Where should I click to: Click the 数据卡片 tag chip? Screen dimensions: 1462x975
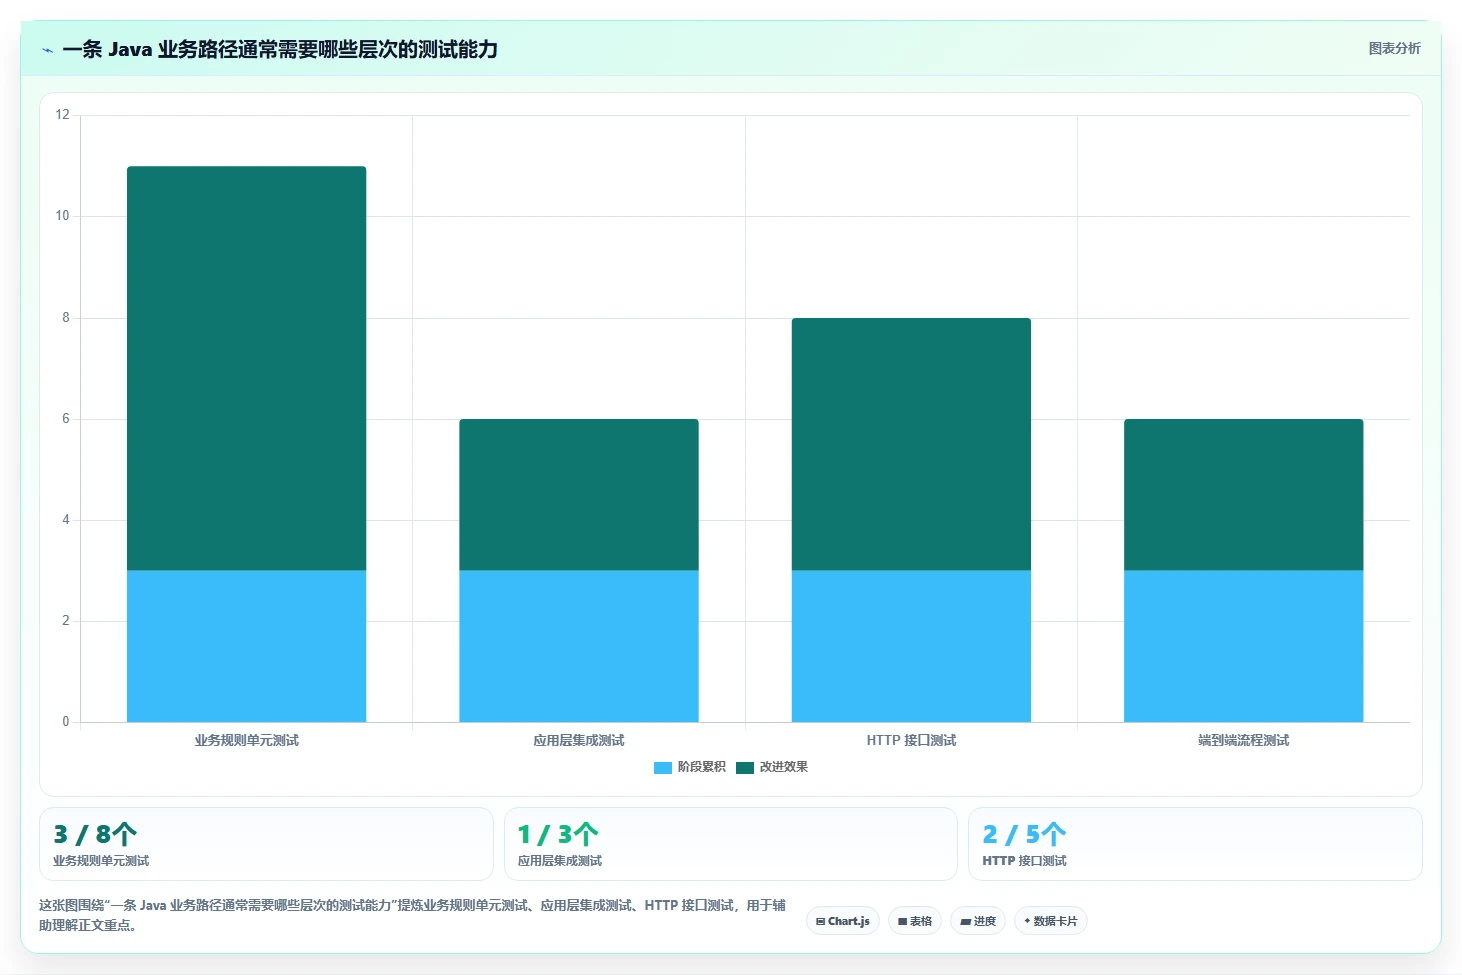[x=1051, y=921]
